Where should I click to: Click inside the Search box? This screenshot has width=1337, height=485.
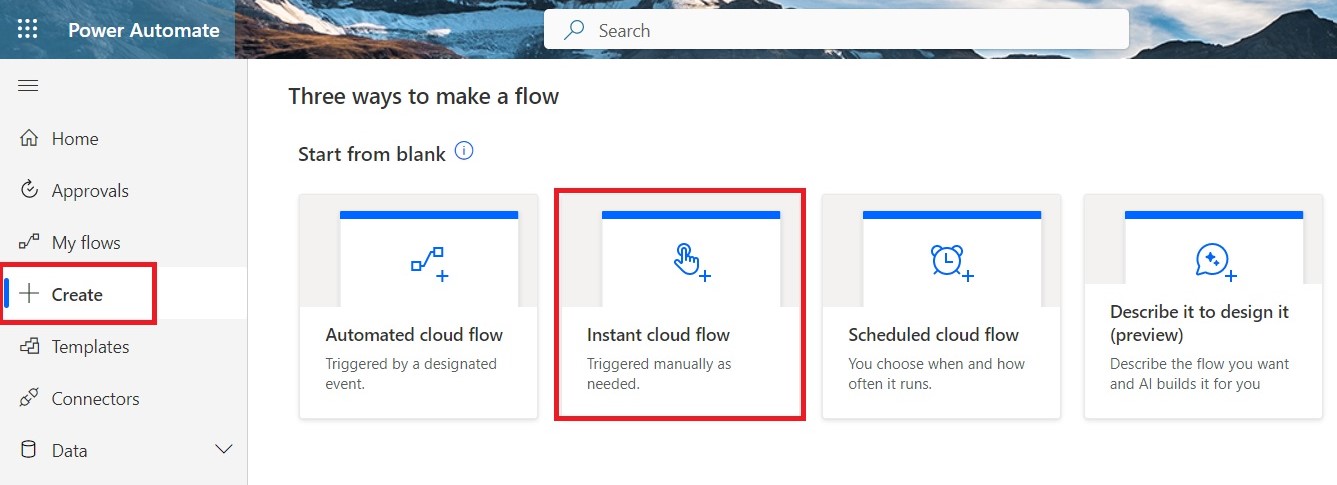[x=850, y=31]
